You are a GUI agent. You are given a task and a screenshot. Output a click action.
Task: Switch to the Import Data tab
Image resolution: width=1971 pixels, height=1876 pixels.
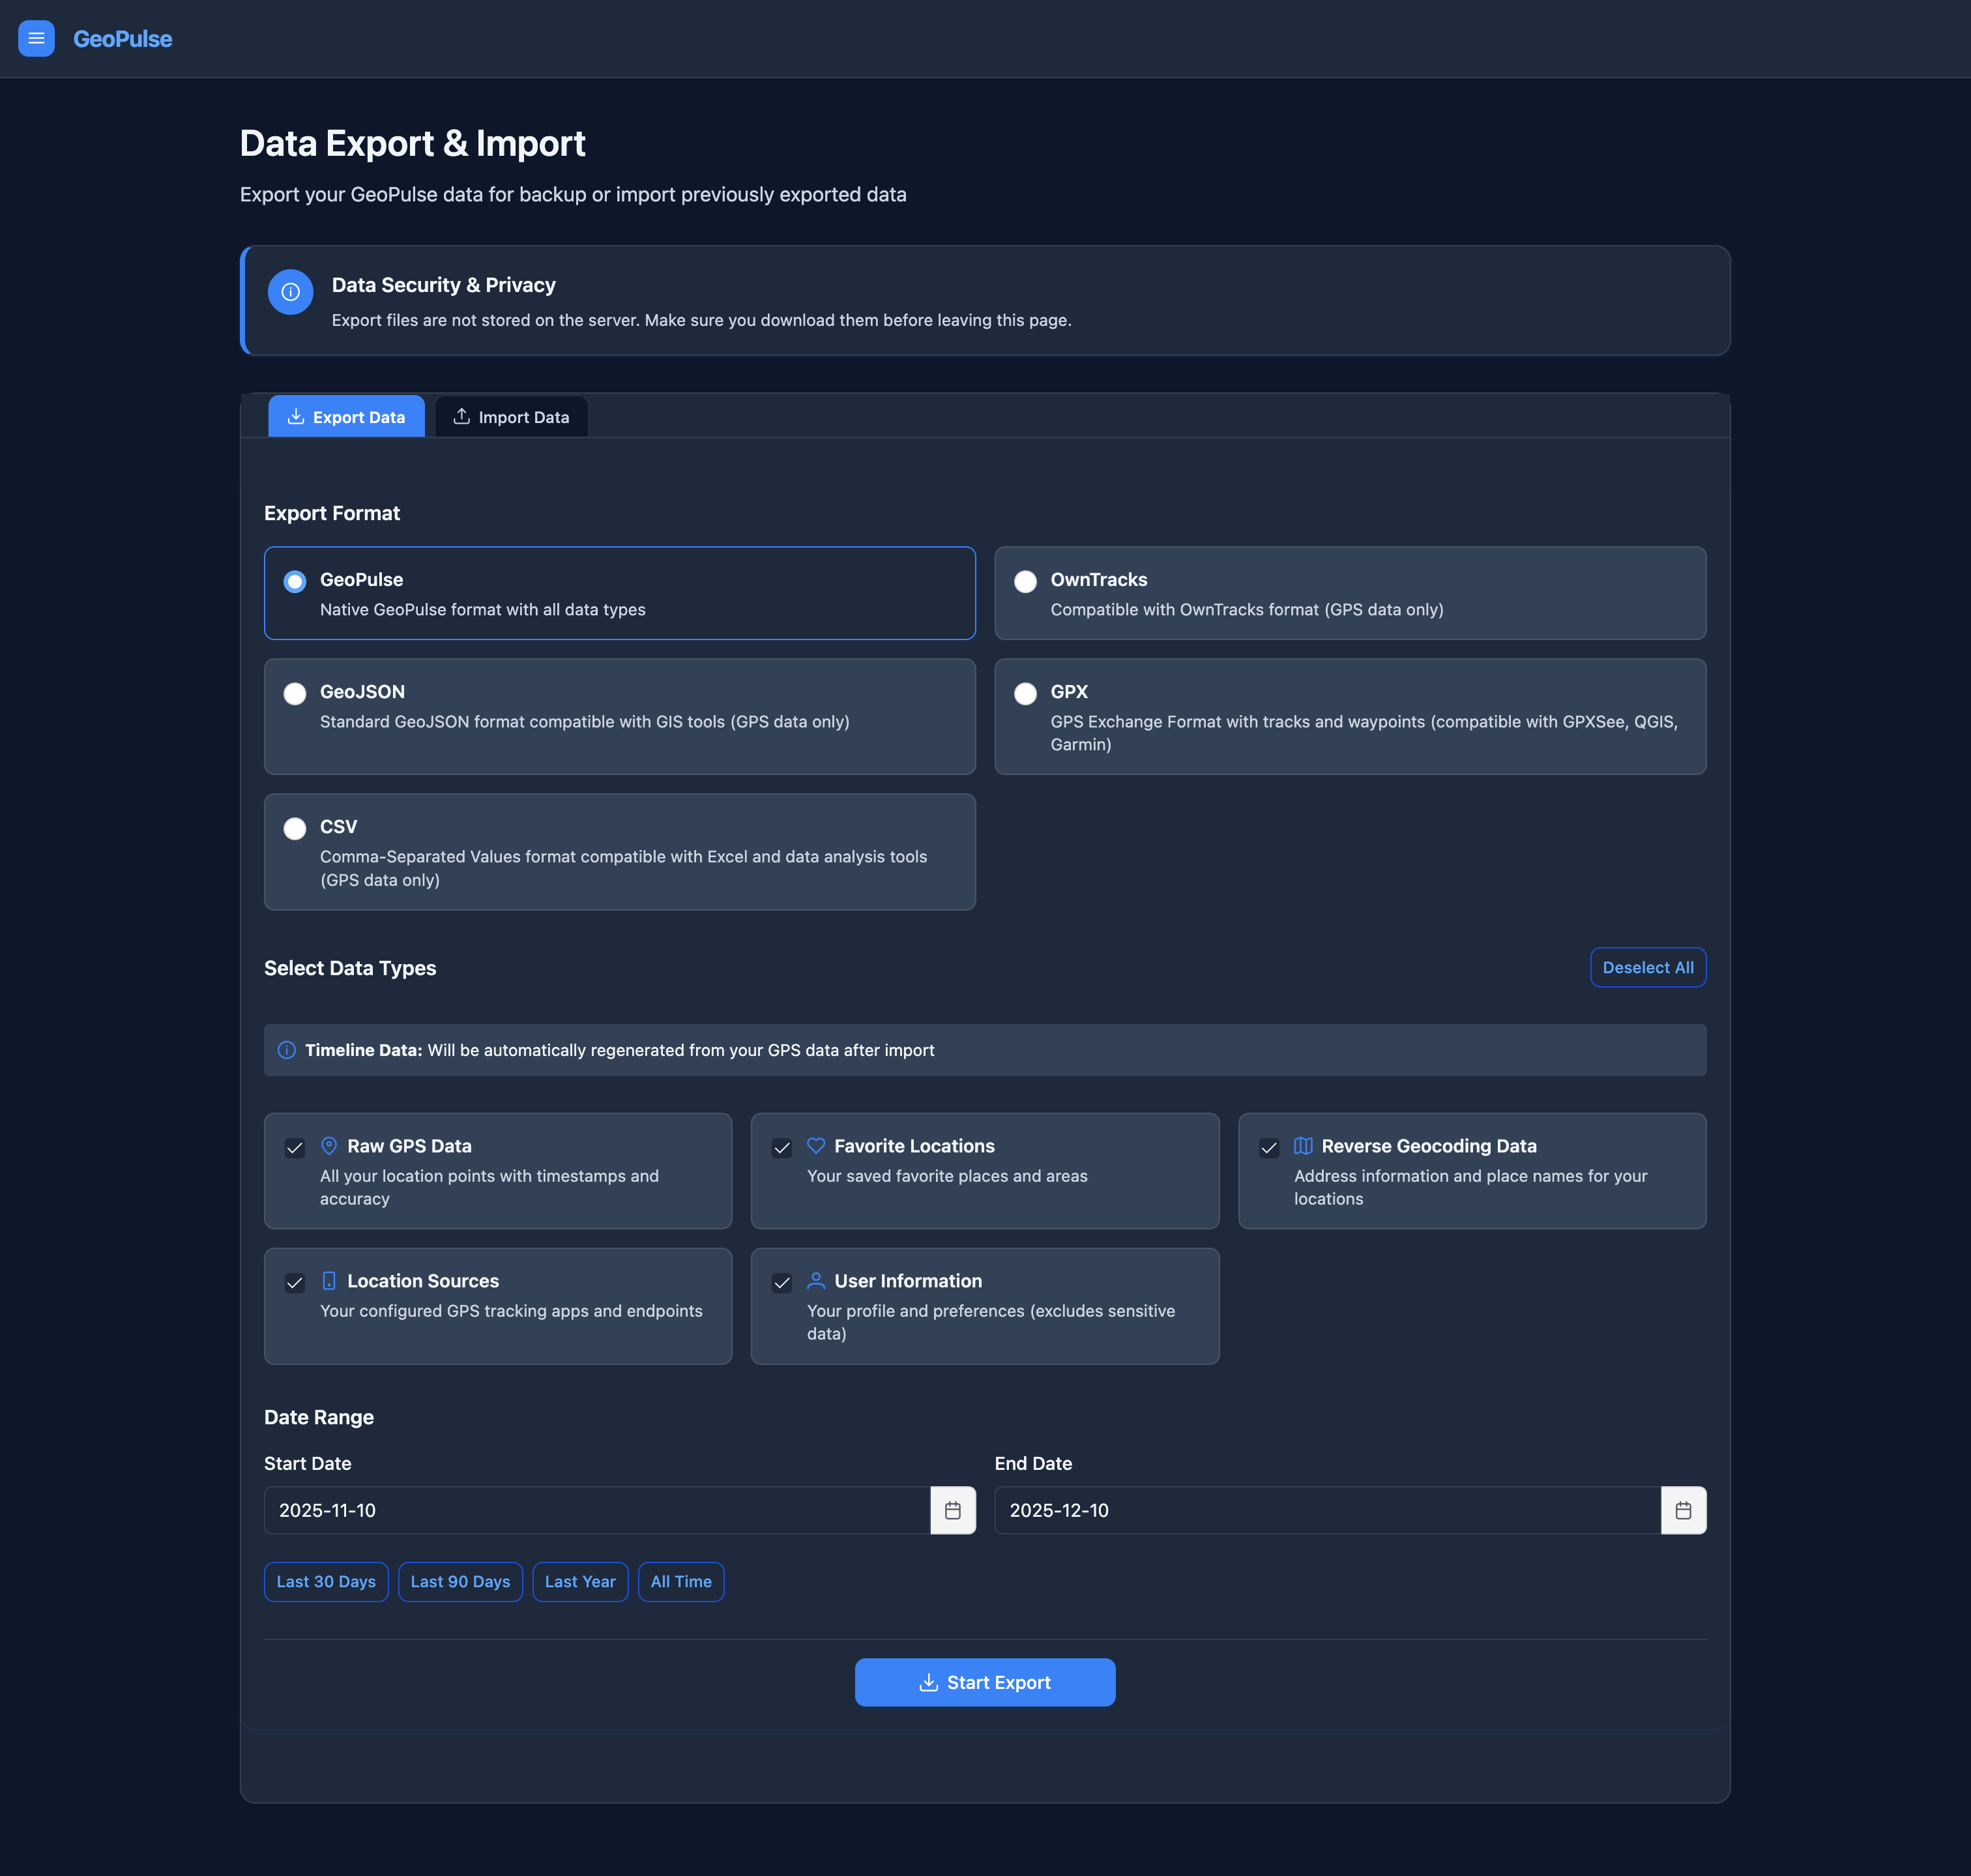(x=511, y=416)
